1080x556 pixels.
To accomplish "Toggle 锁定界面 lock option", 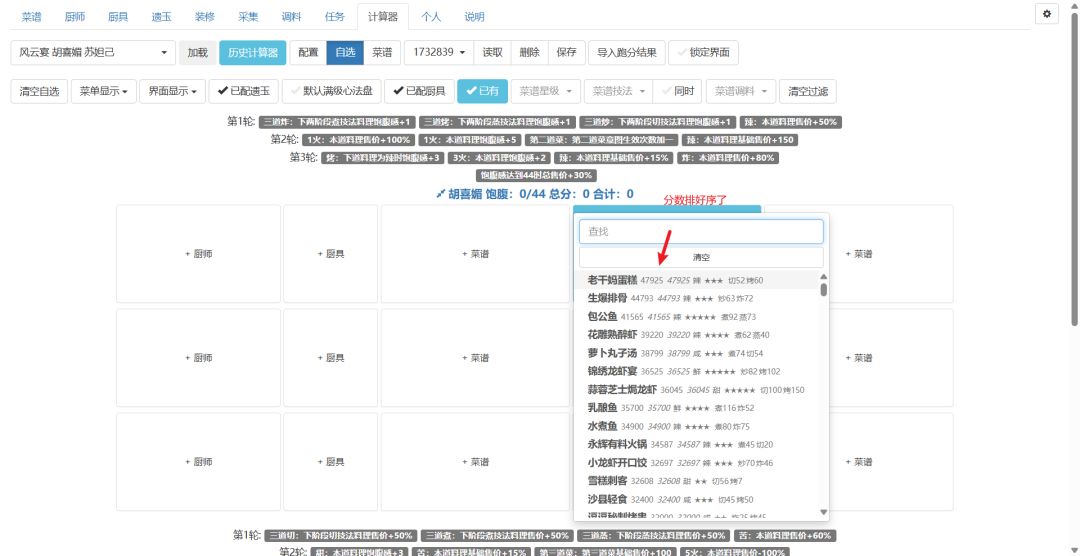I will click(703, 52).
